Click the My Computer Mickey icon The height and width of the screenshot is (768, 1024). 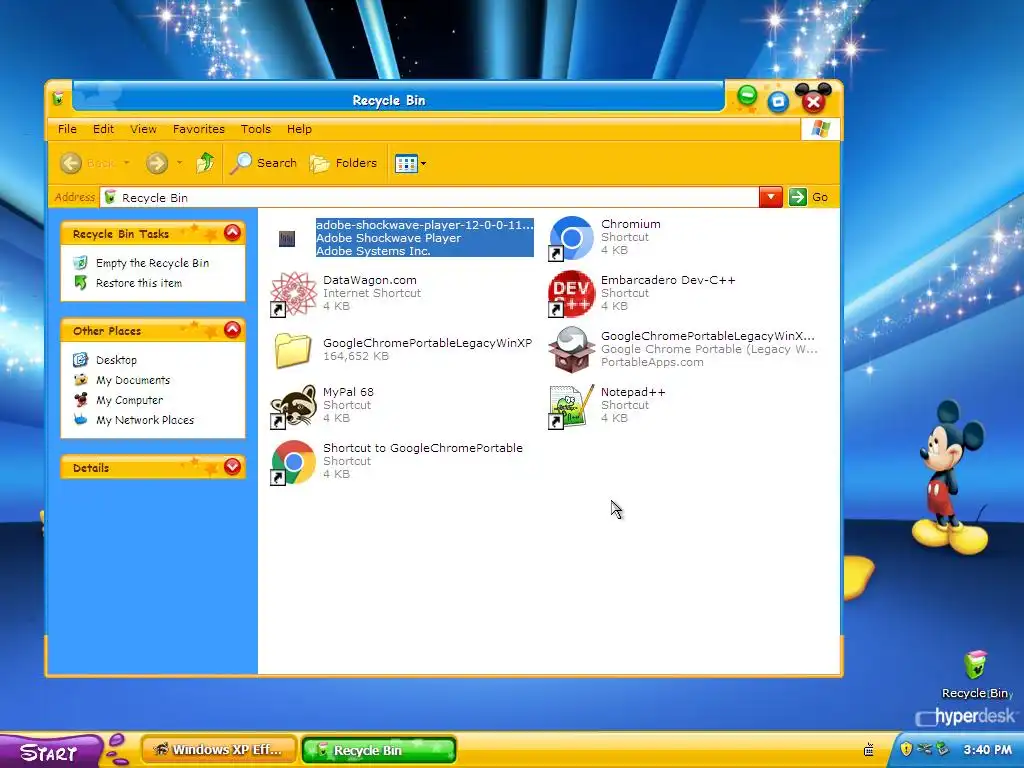click(x=80, y=400)
